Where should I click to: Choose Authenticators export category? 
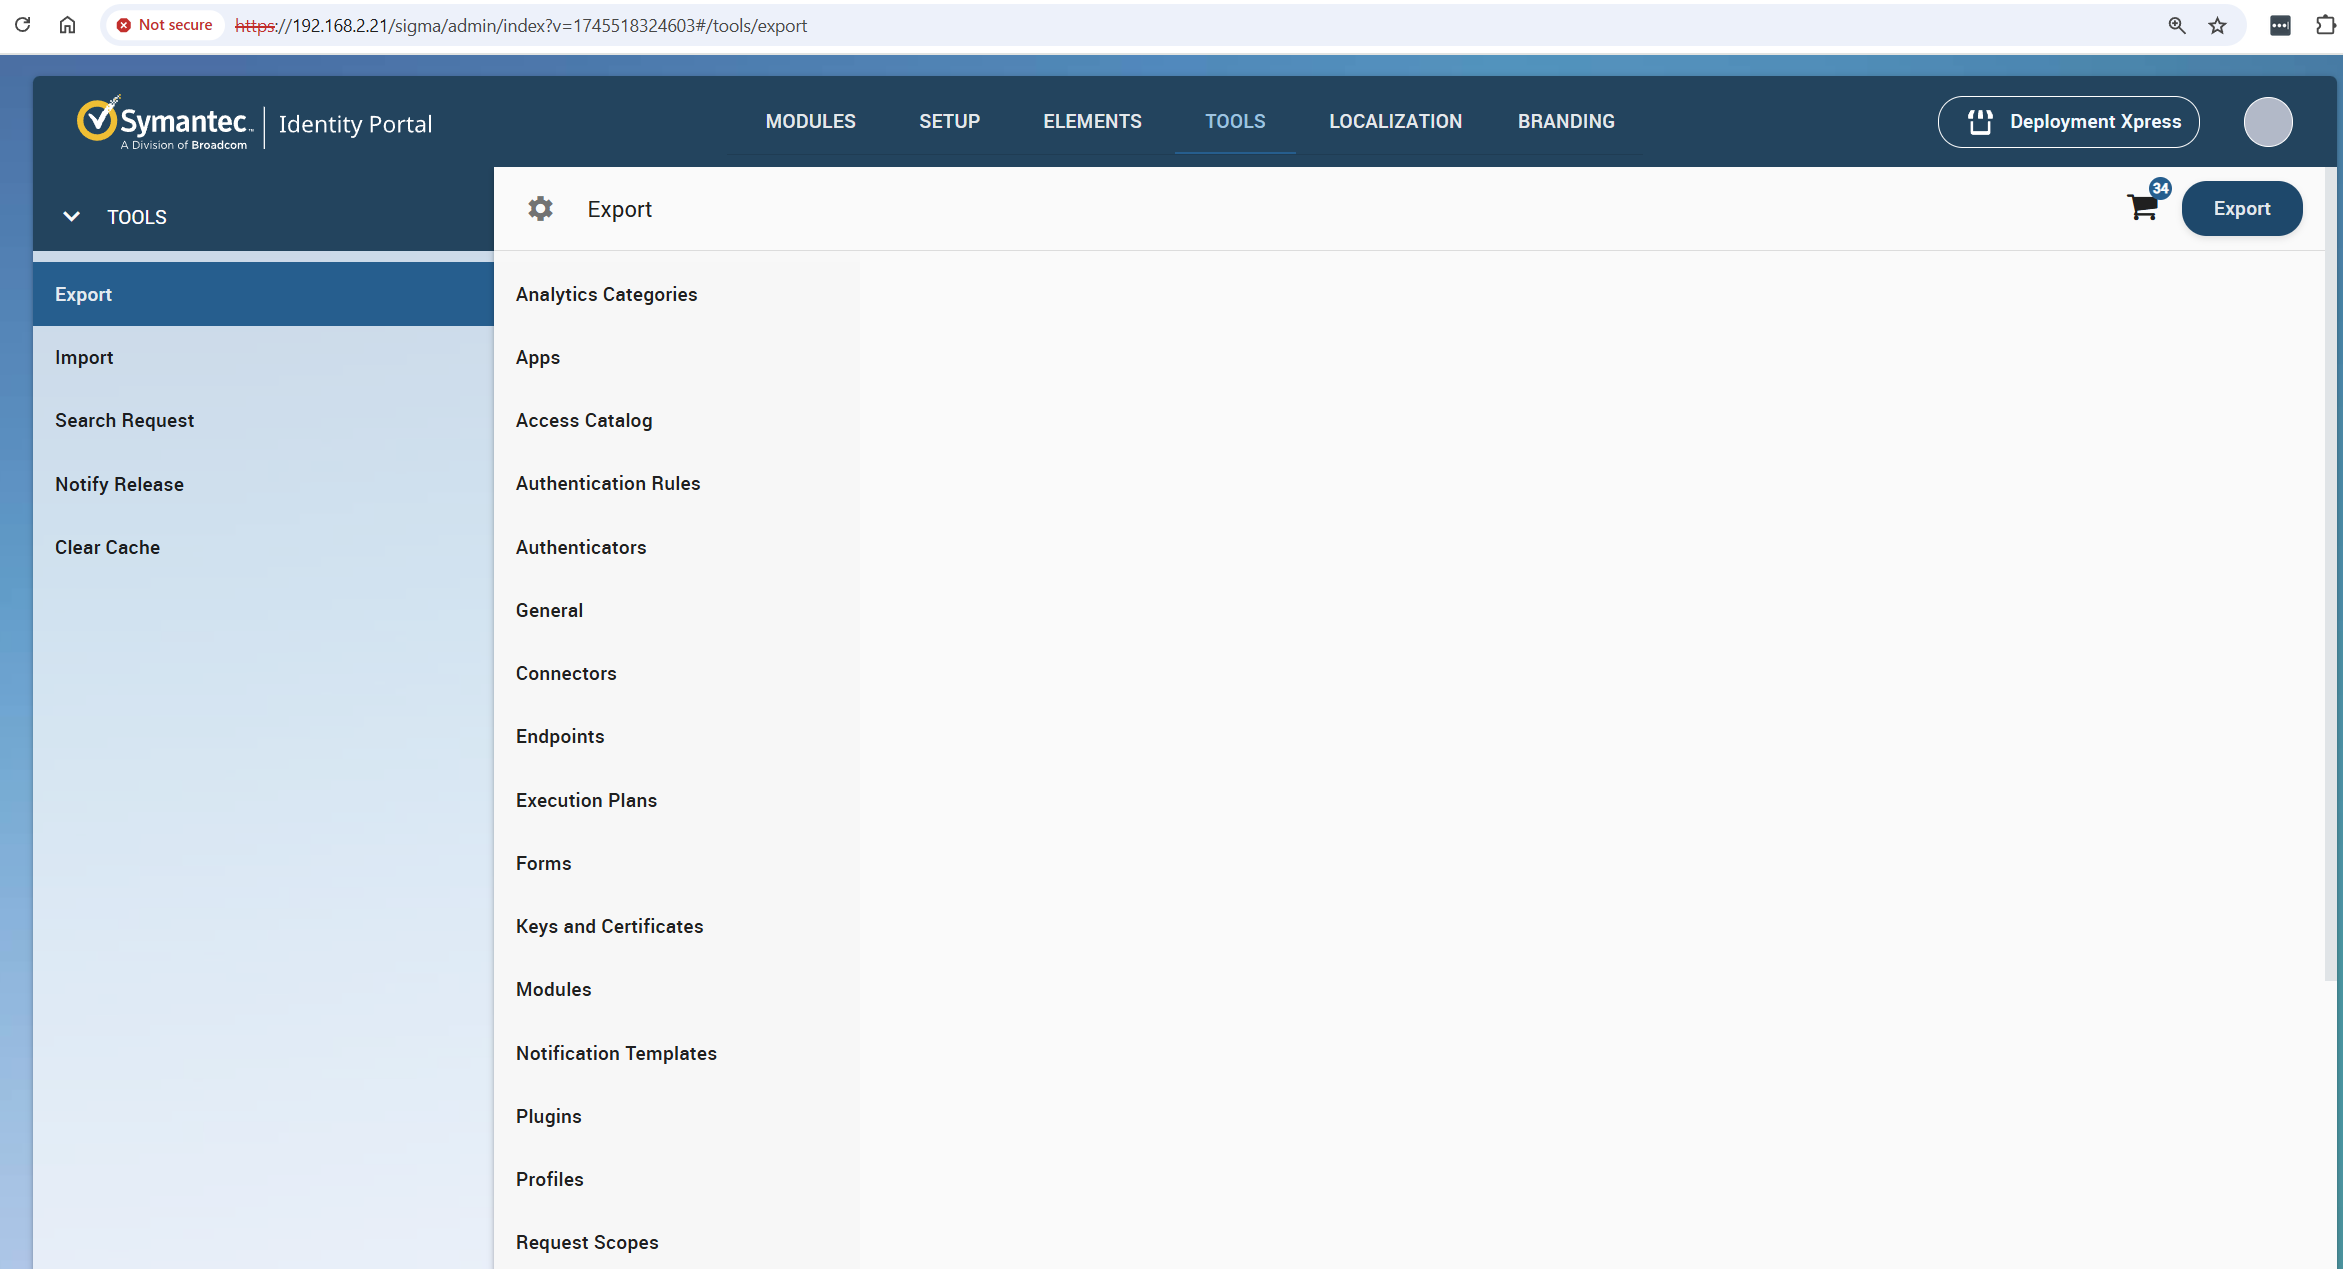[x=676, y=547]
